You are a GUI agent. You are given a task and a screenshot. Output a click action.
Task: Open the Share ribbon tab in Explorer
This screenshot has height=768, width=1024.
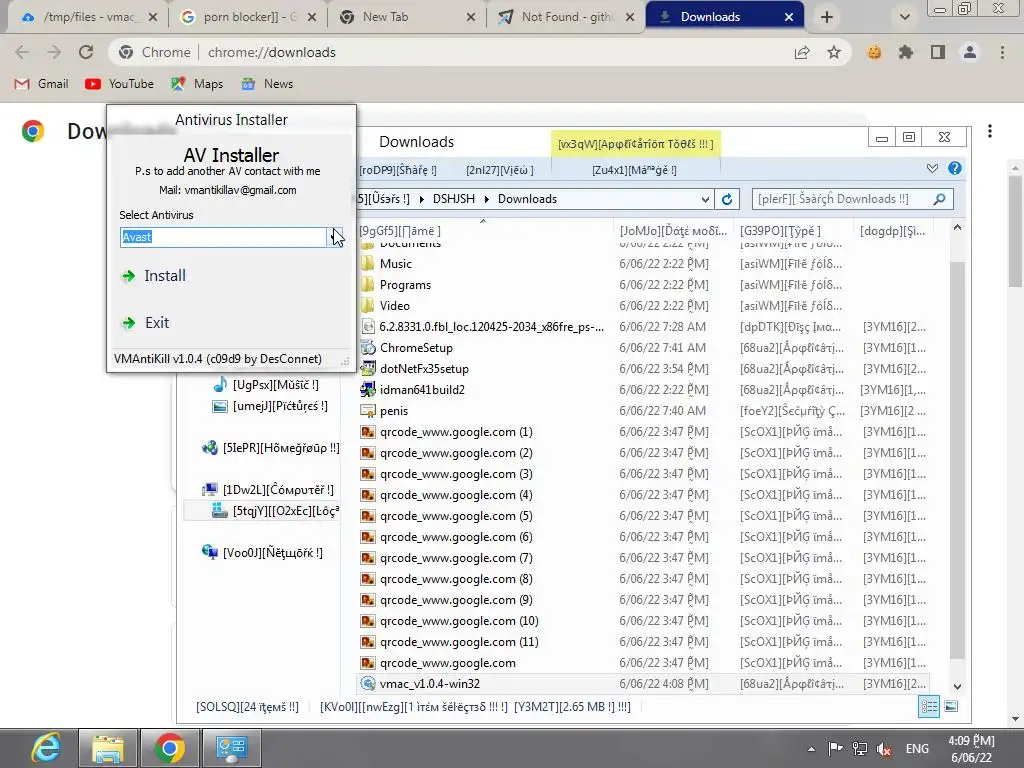pos(398,170)
